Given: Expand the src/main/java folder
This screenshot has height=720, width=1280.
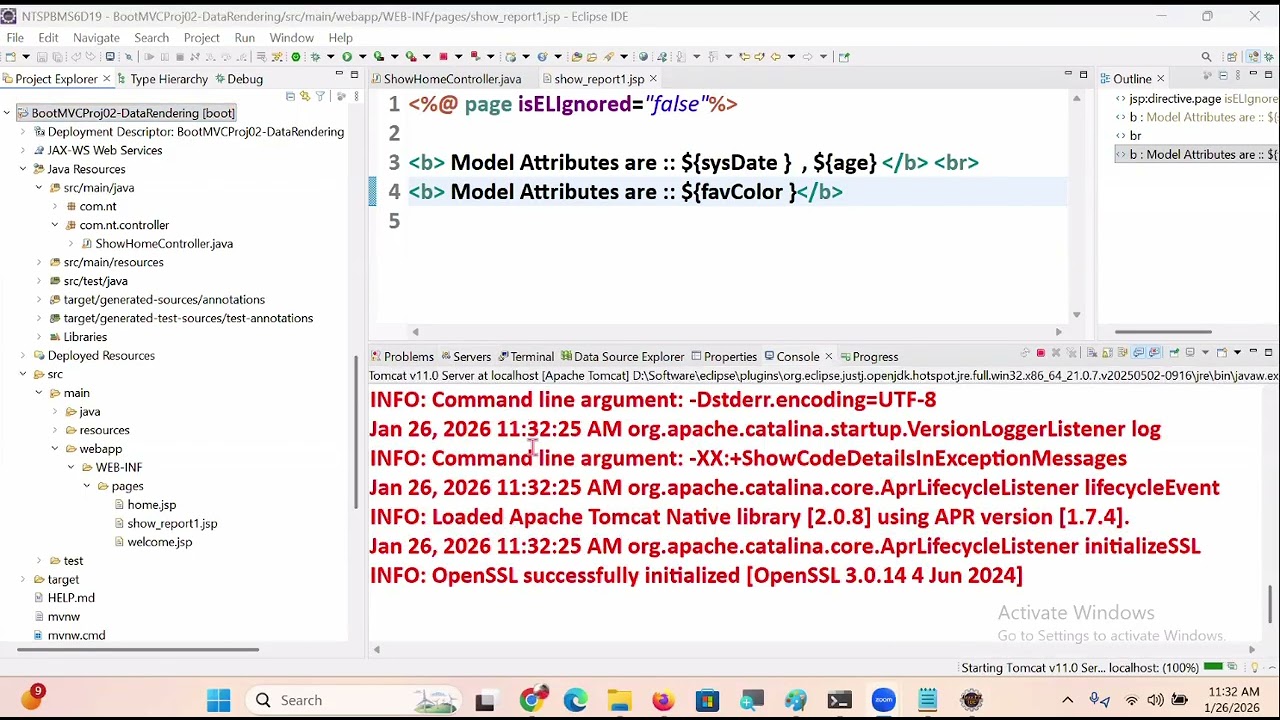Looking at the screenshot, I should point(39,188).
